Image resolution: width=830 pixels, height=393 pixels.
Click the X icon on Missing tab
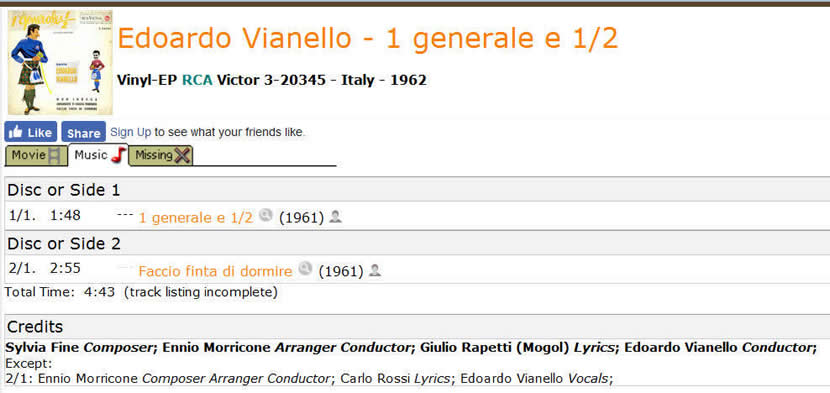[x=182, y=156]
